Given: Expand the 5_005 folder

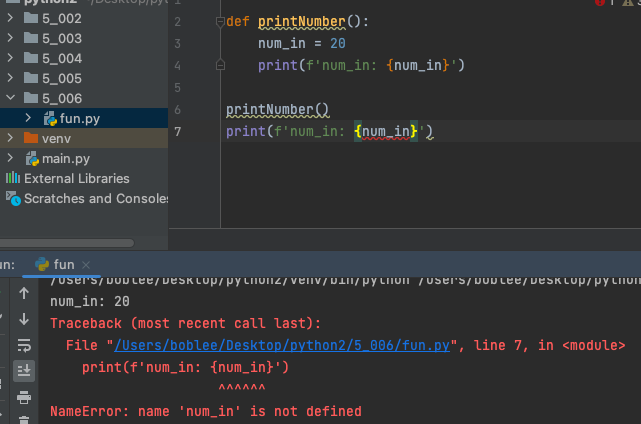Looking at the screenshot, I should point(11,78).
